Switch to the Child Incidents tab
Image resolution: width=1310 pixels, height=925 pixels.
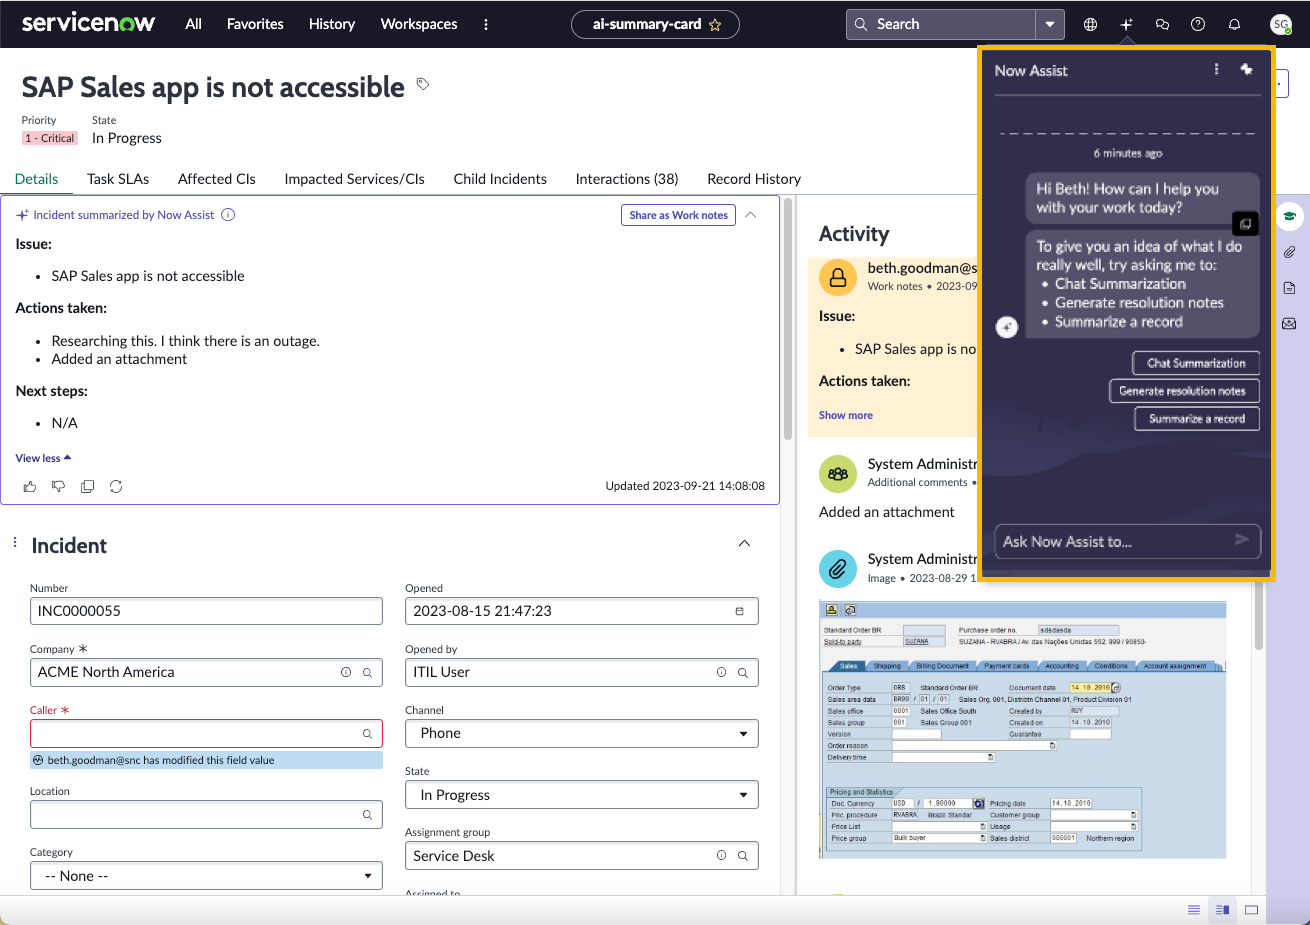pos(500,179)
